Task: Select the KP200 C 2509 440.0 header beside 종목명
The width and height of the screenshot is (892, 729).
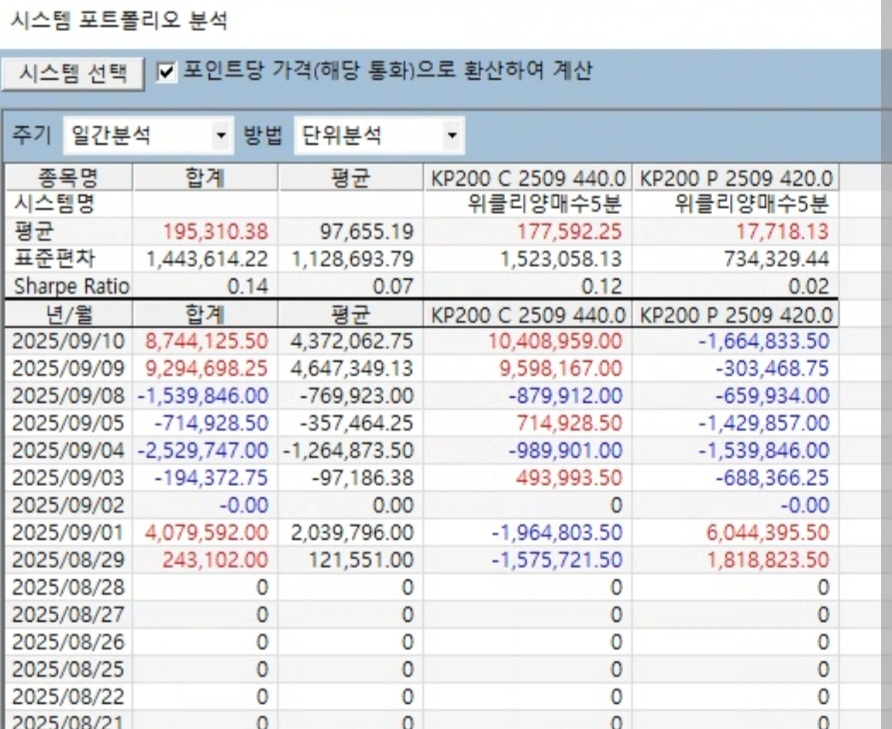Action: click(x=528, y=178)
